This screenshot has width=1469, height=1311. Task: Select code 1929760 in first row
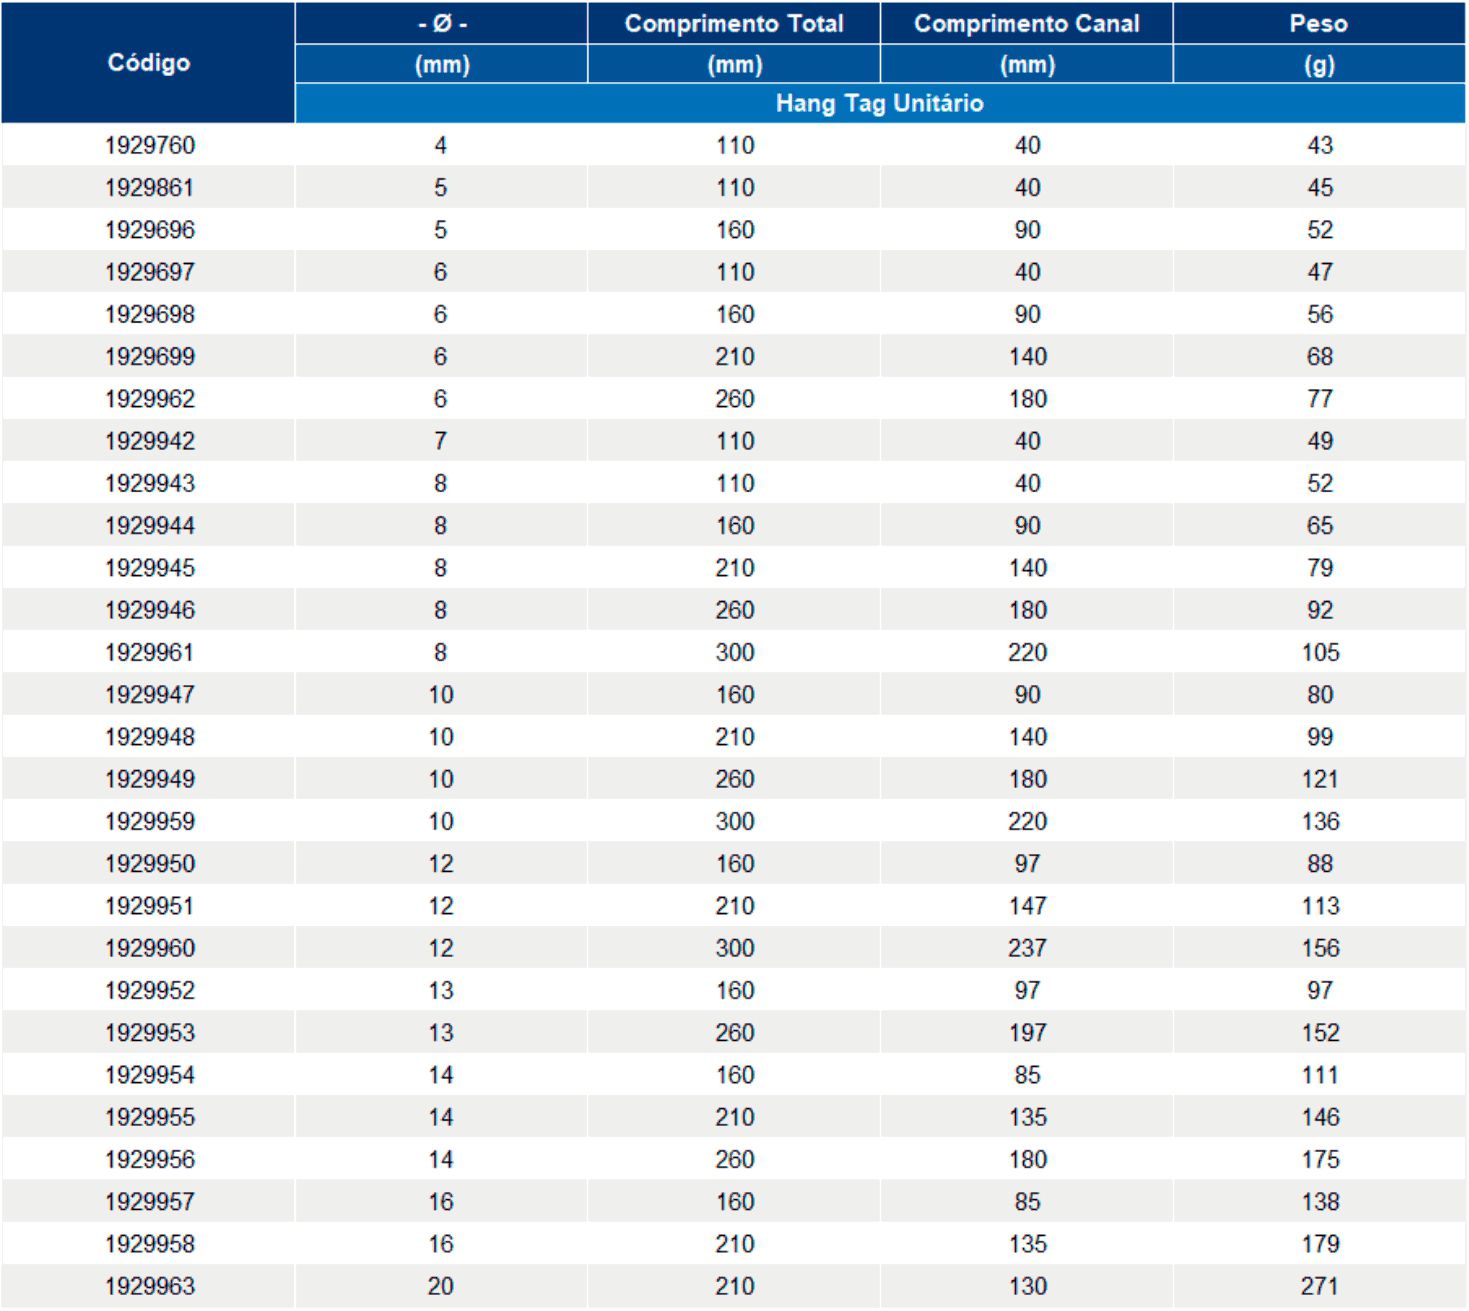coord(150,146)
